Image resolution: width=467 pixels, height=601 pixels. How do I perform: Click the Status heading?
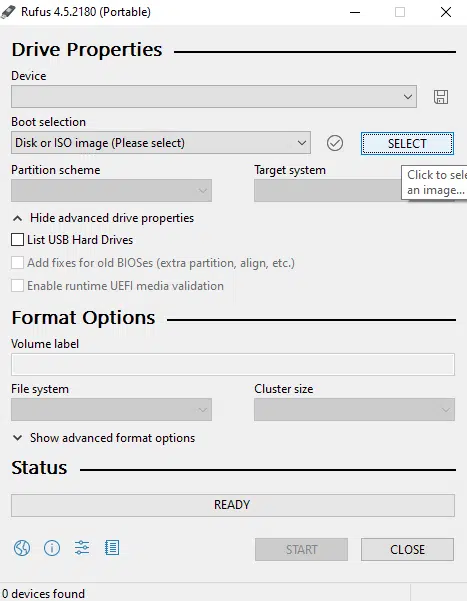click(x=39, y=468)
